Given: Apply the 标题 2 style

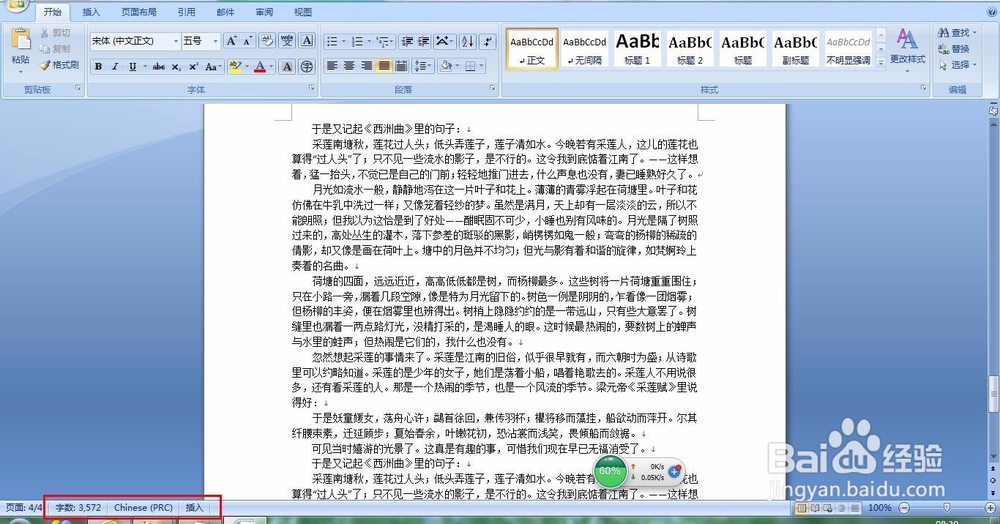Looking at the screenshot, I should 690,48.
